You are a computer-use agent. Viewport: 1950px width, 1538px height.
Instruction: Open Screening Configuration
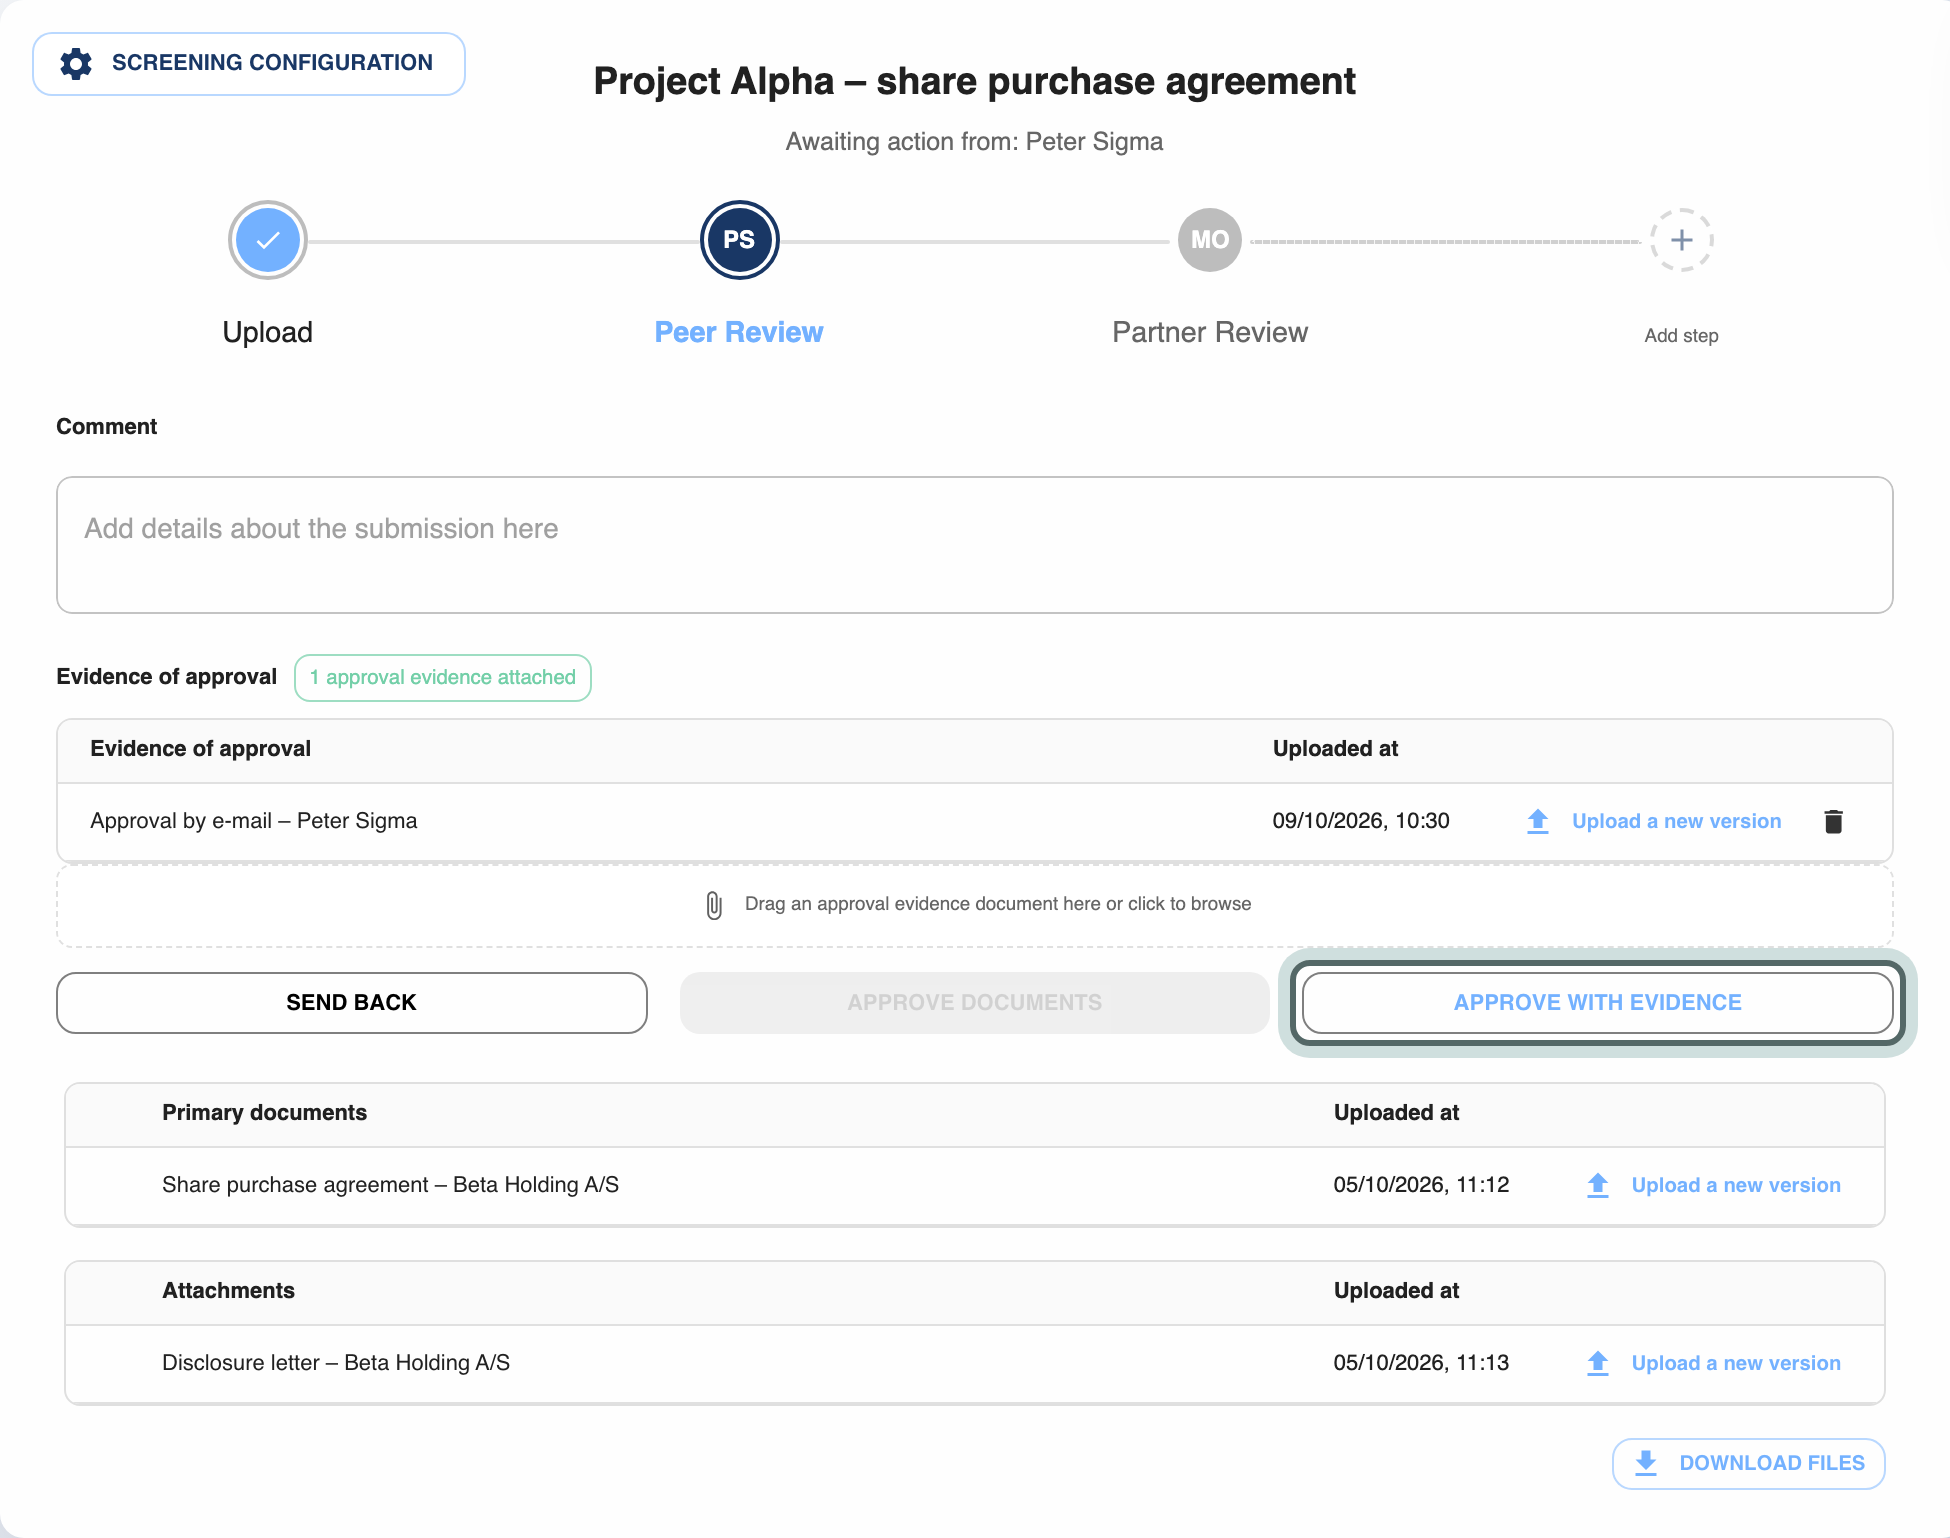pos(249,63)
